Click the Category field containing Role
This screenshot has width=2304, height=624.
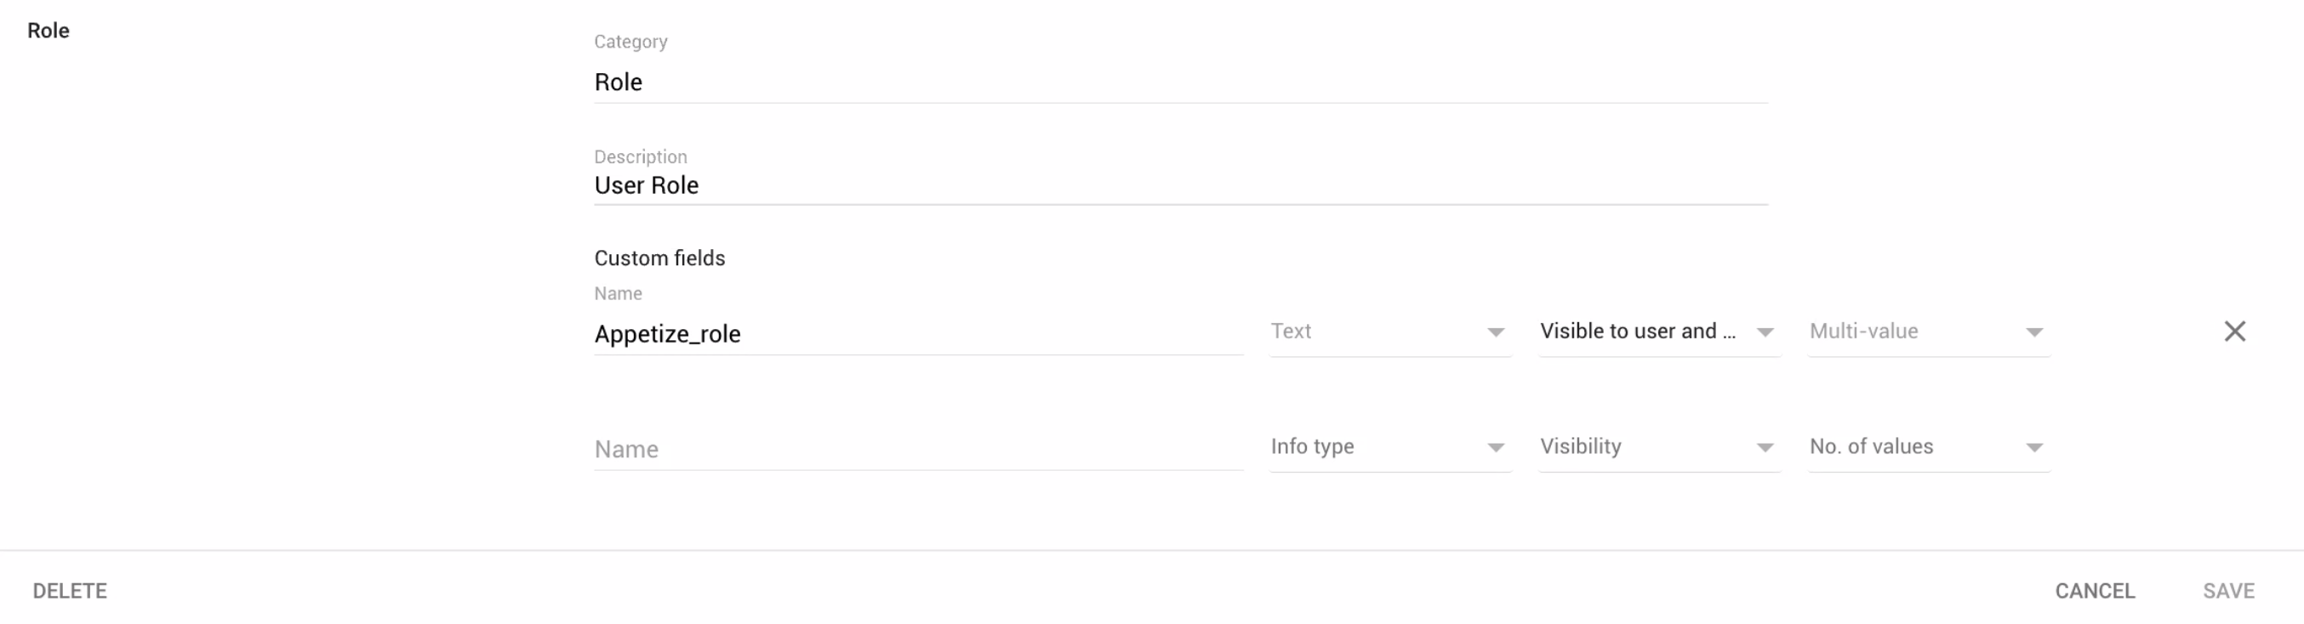pos(1180,82)
